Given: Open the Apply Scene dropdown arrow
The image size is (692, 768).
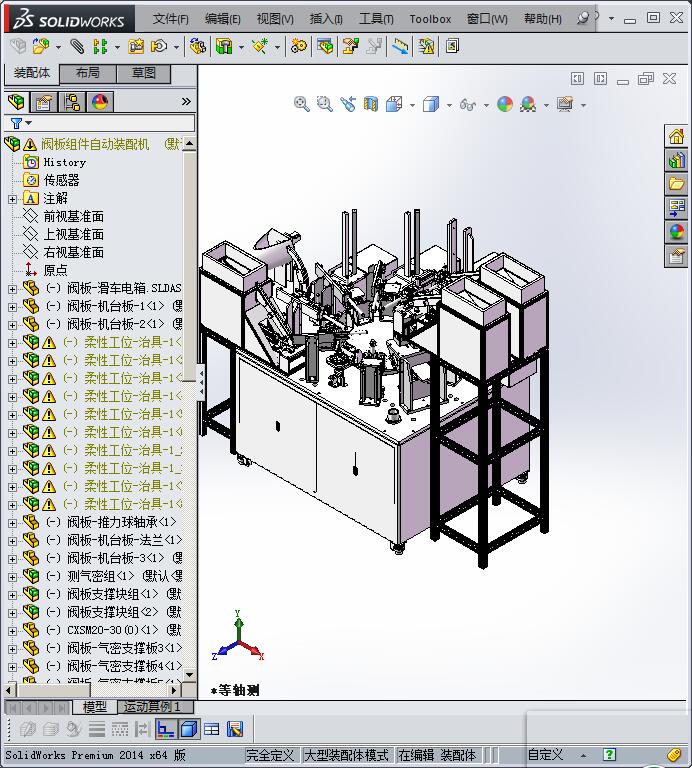Looking at the screenshot, I should 546,105.
